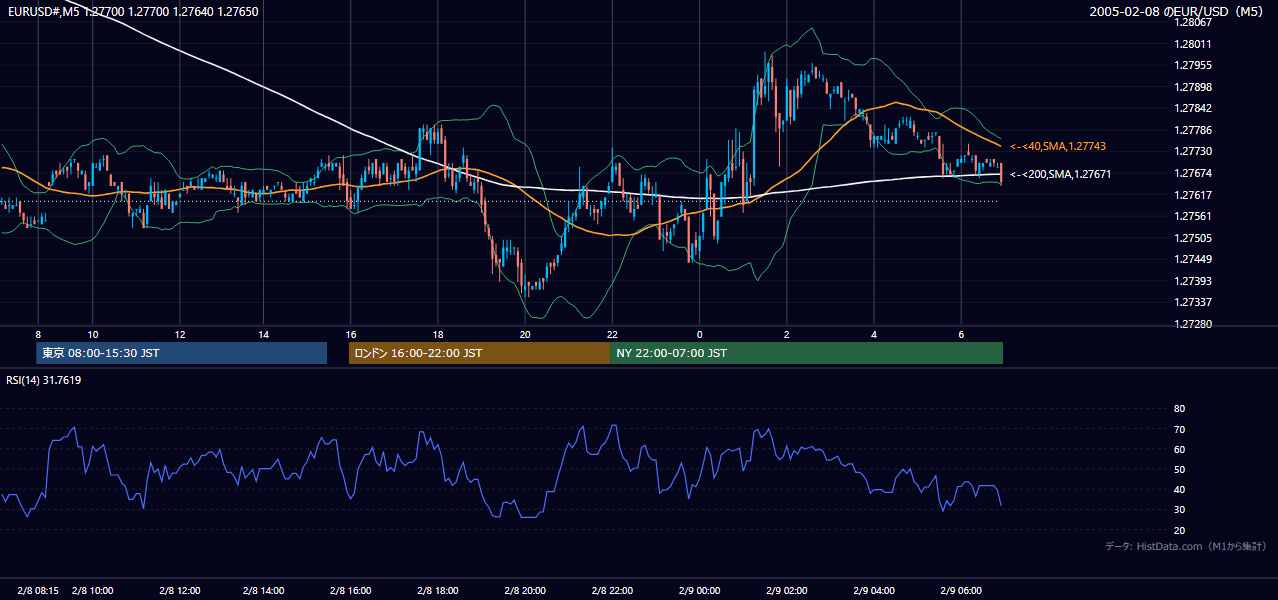The image size is (1278, 600).
Task: Click price level 1.28011 on the axis
Action: point(1193,44)
